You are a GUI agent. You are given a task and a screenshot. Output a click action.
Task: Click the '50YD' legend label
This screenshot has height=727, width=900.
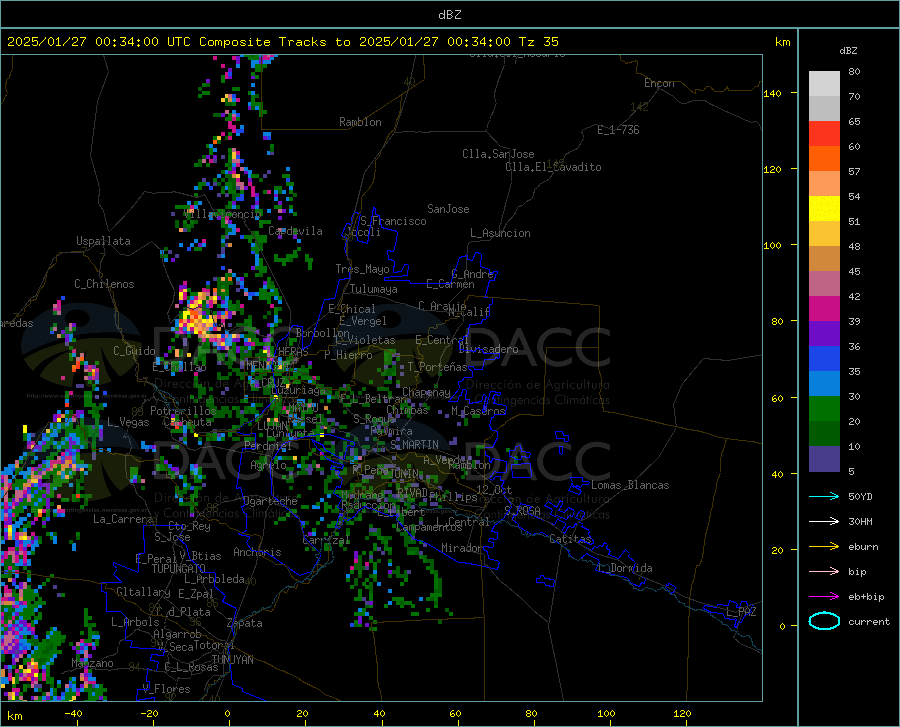860,497
